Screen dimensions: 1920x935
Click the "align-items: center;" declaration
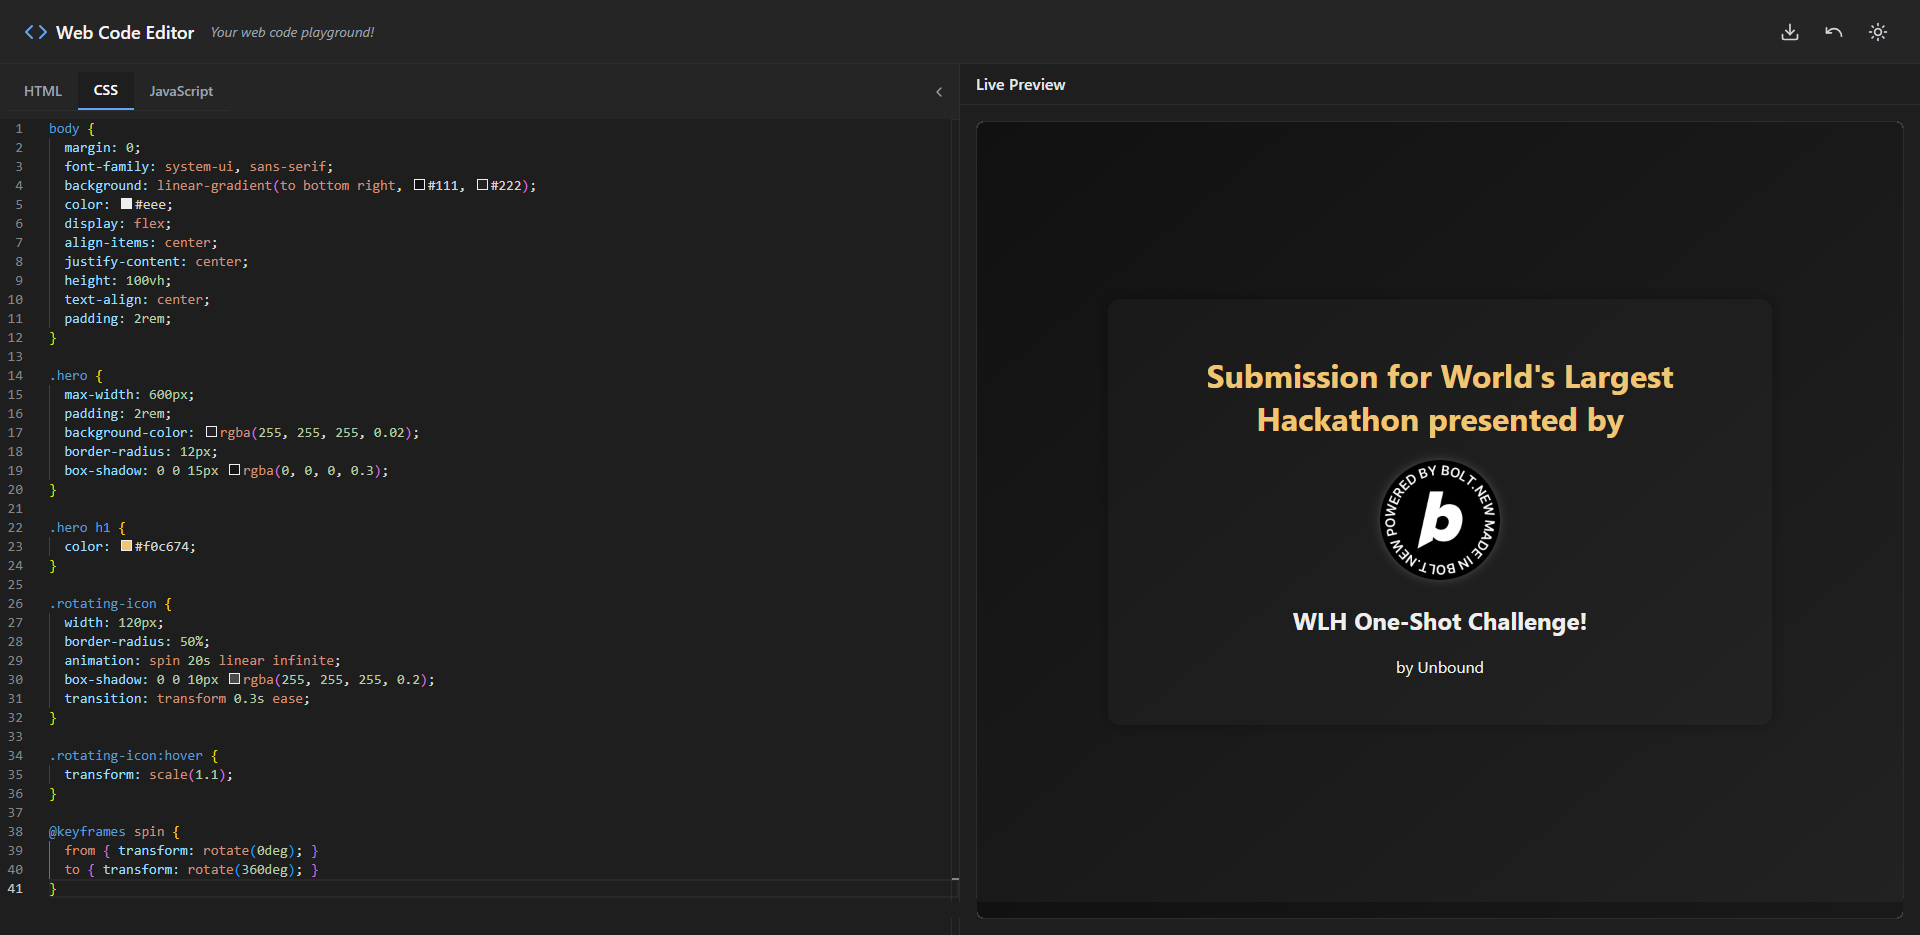tap(141, 242)
